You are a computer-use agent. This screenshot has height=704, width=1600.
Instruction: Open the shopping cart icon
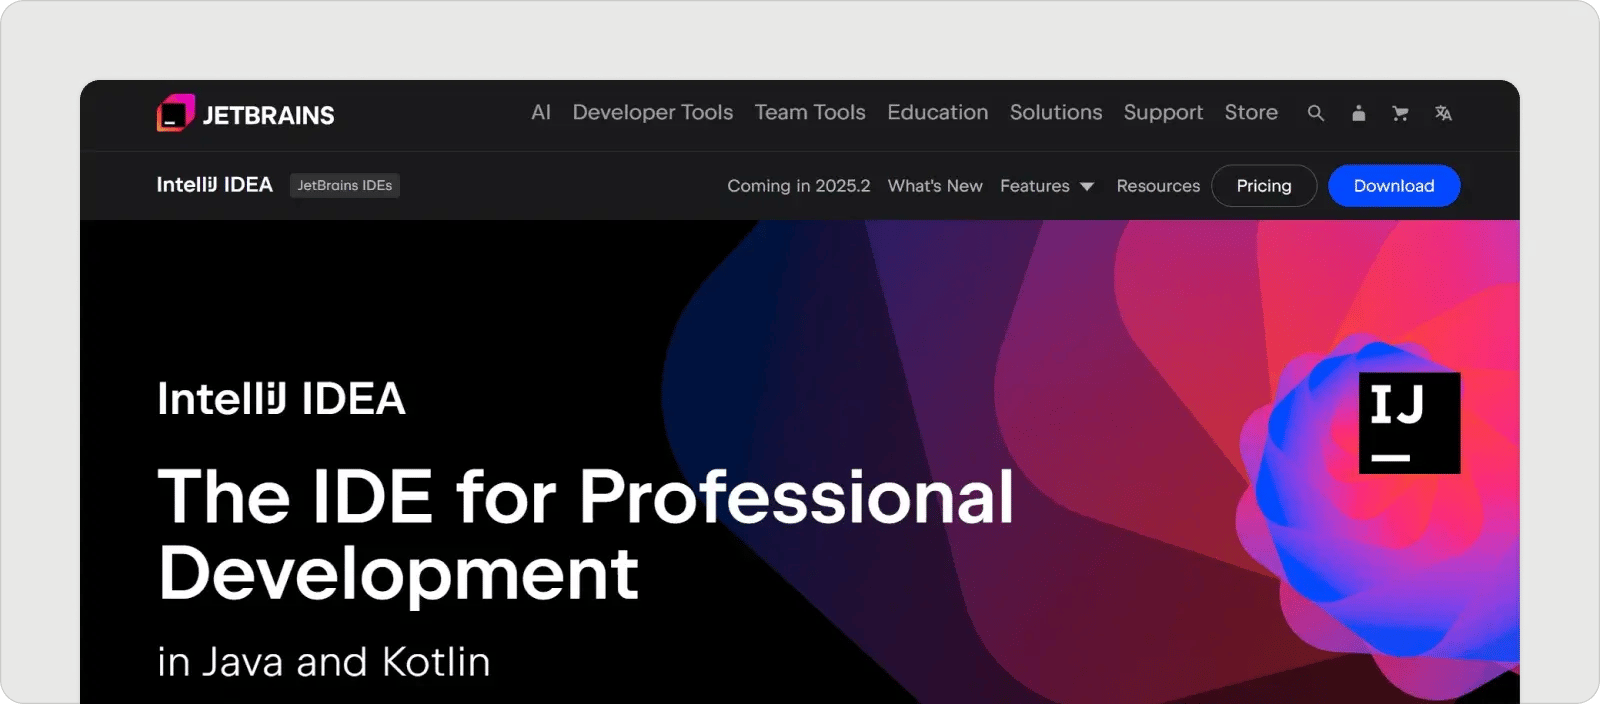[1400, 113]
